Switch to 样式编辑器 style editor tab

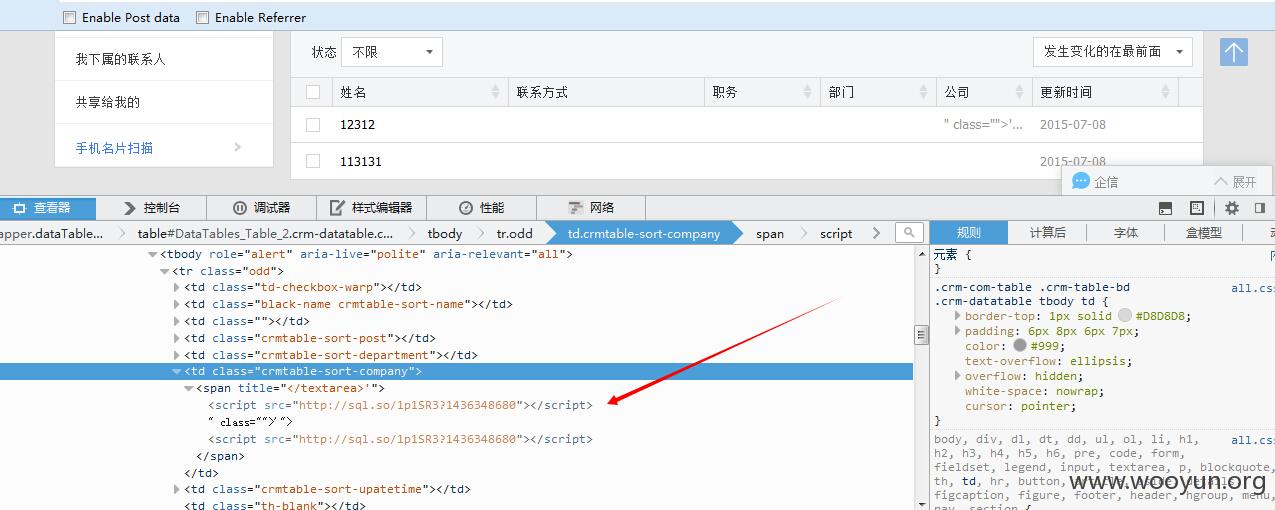(371, 208)
